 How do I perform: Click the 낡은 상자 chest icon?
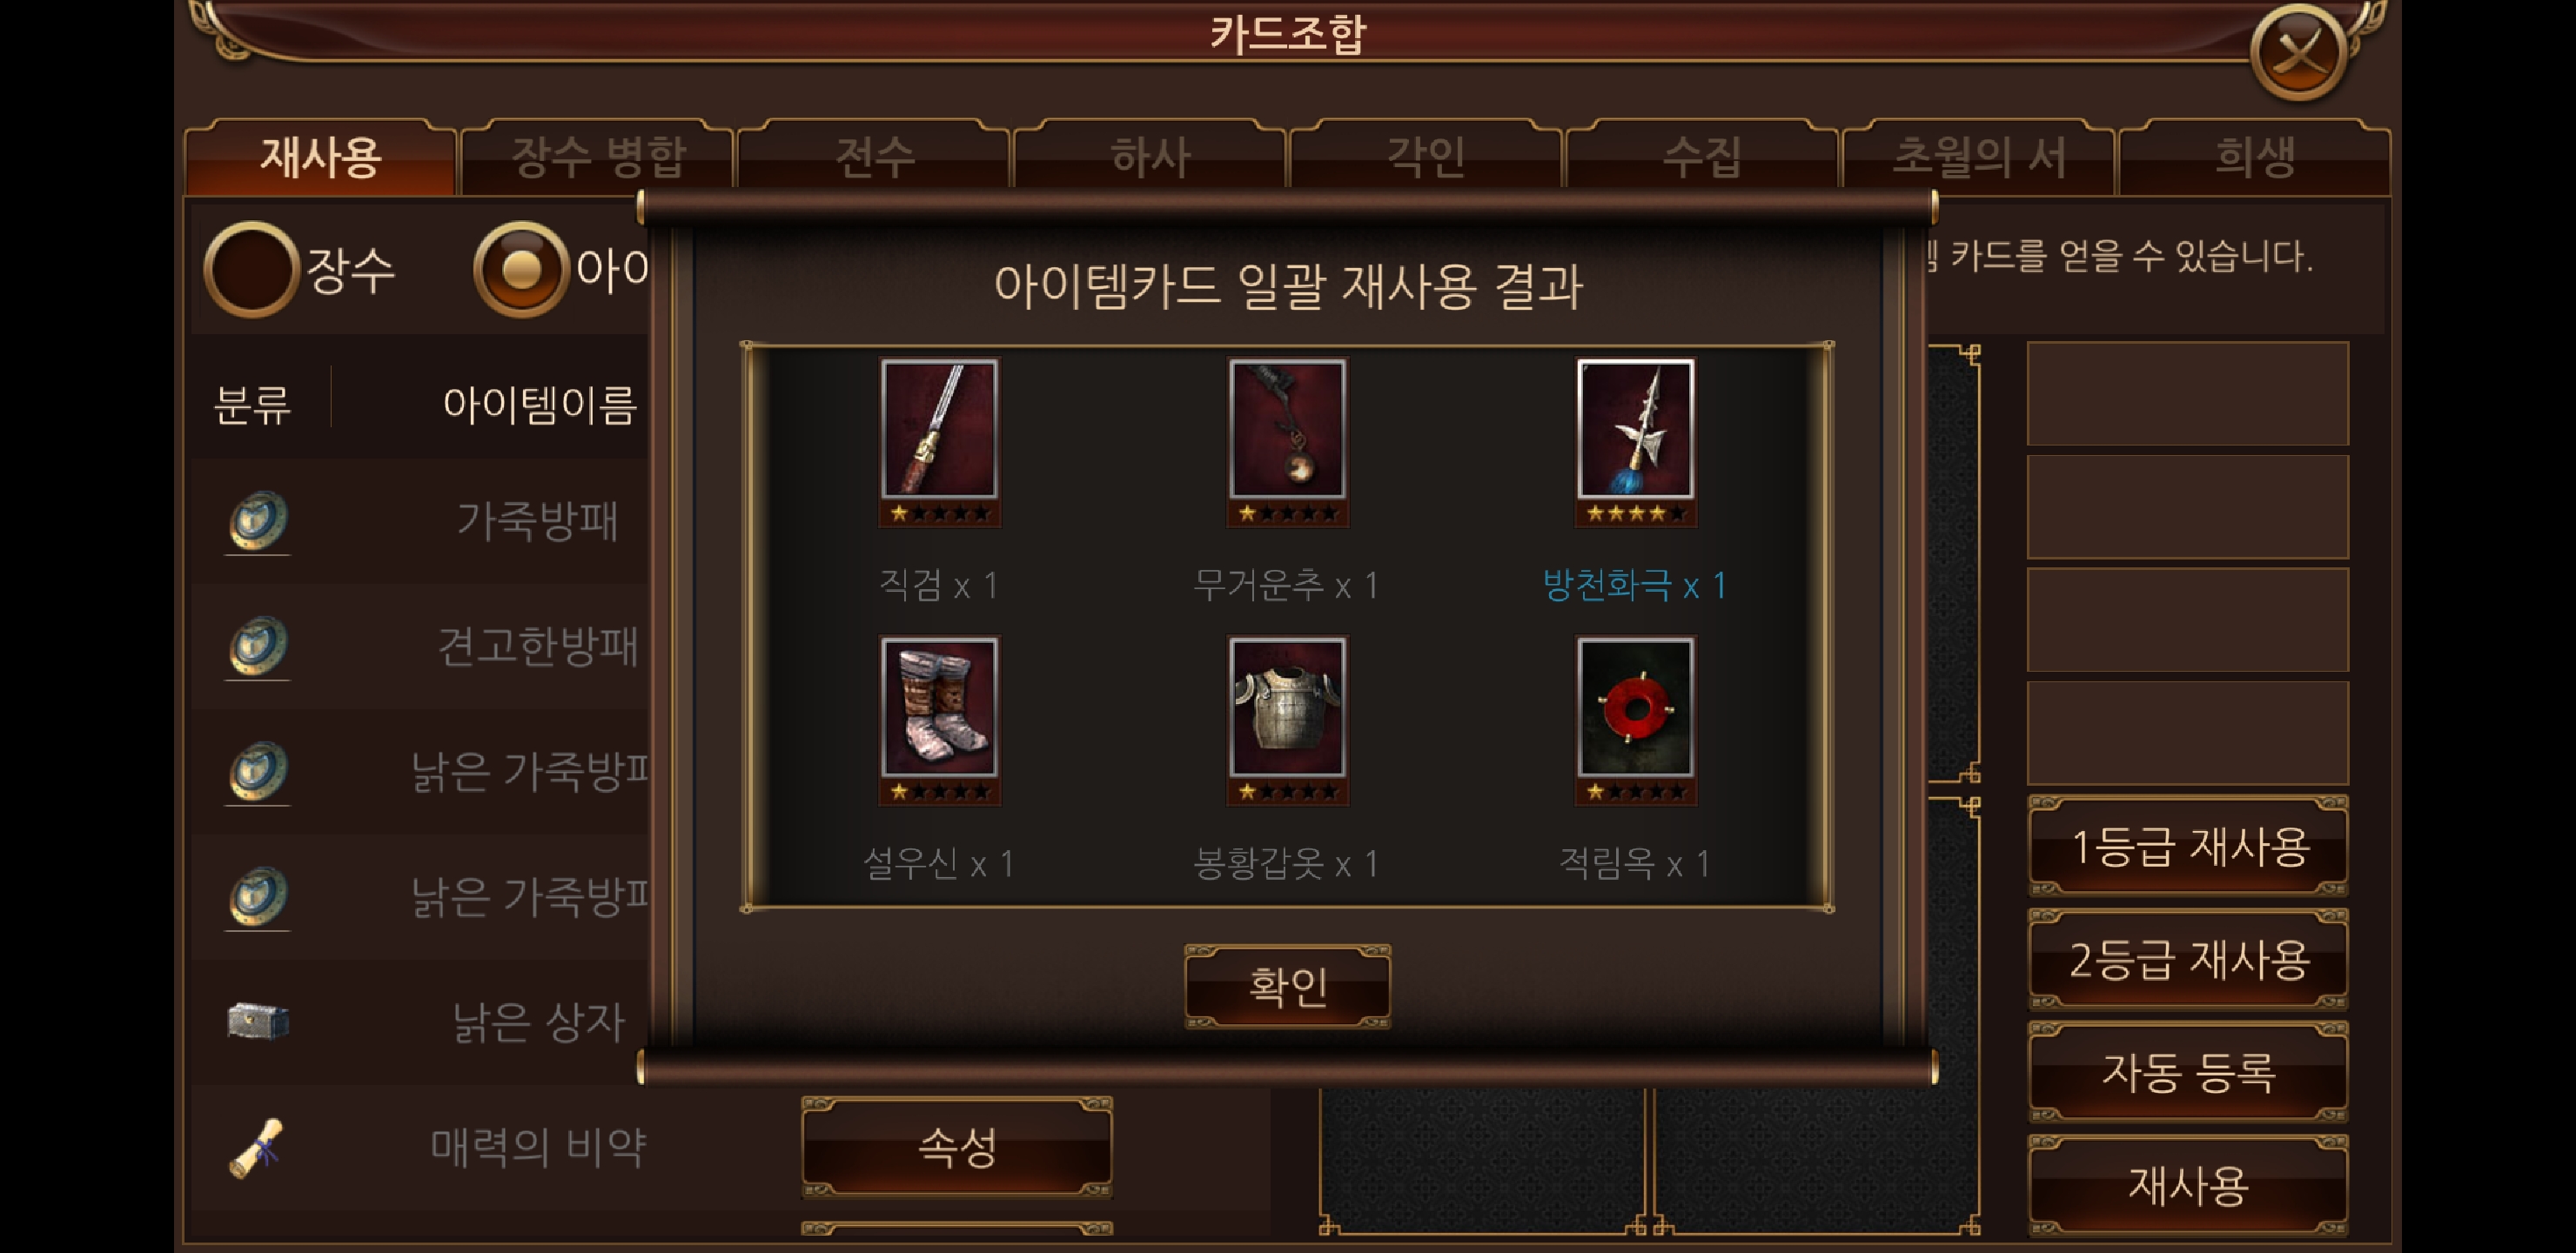(x=258, y=1021)
